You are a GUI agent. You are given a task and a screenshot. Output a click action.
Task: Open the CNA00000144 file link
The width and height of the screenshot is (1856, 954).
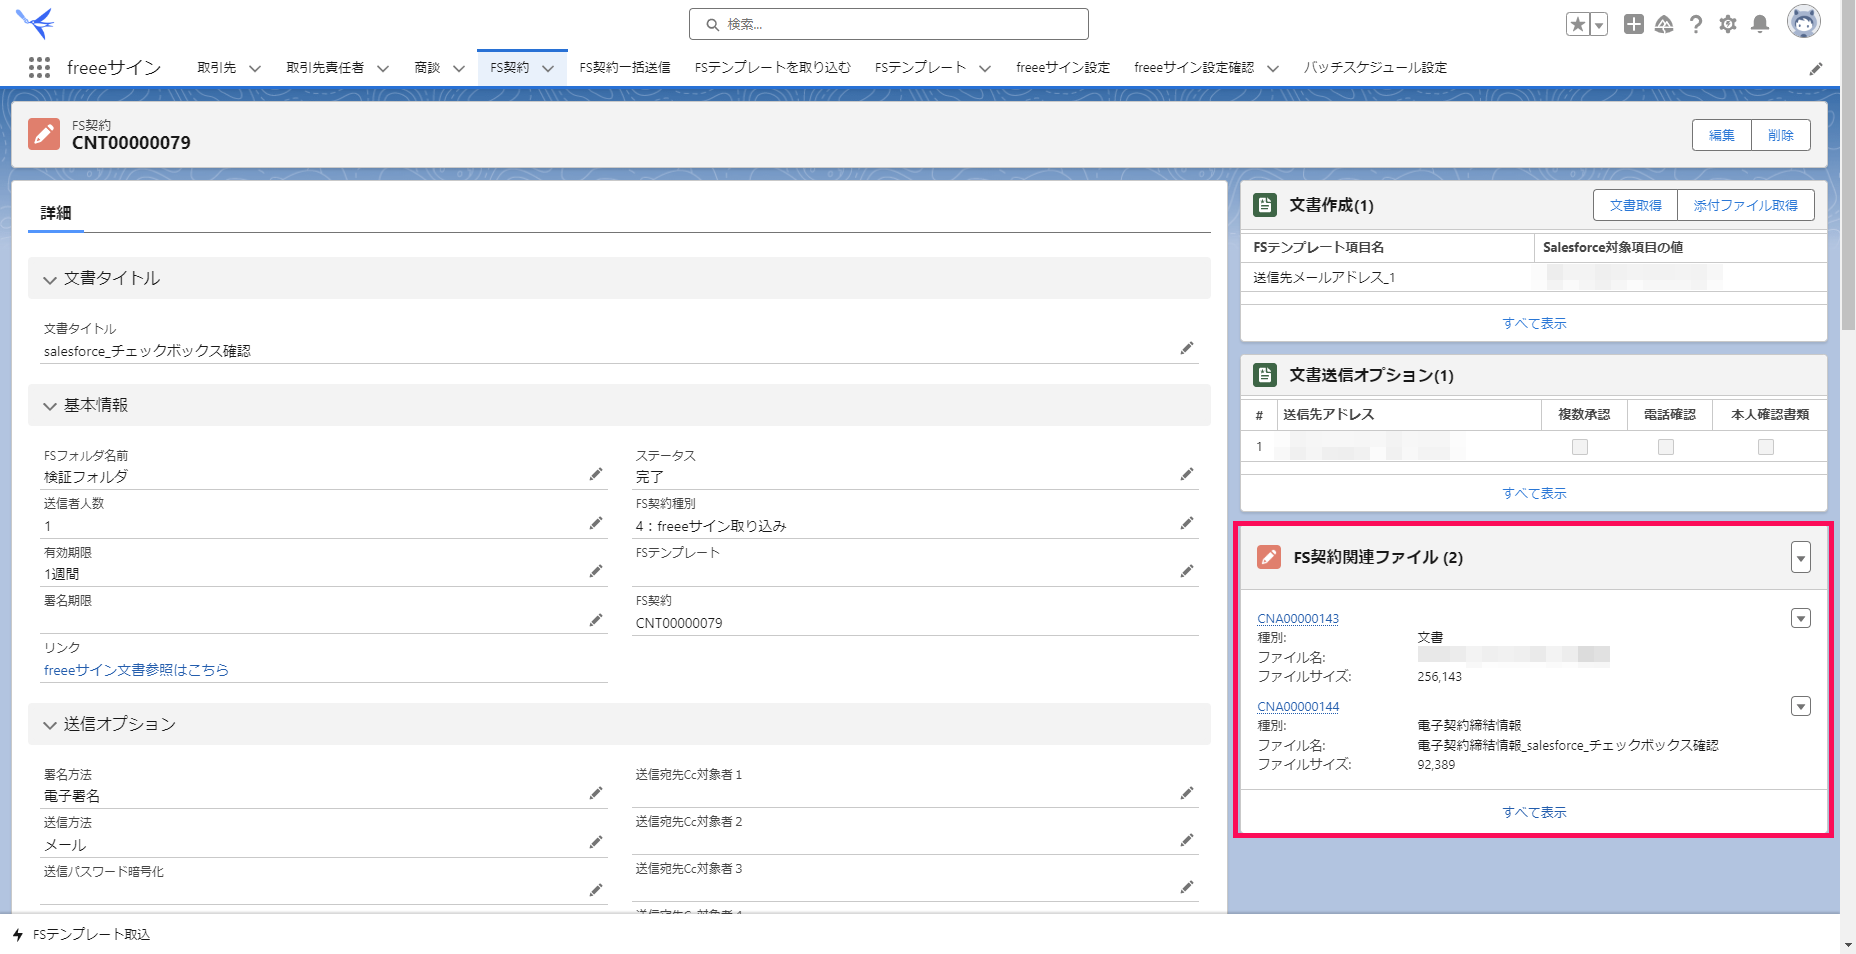click(1298, 706)
